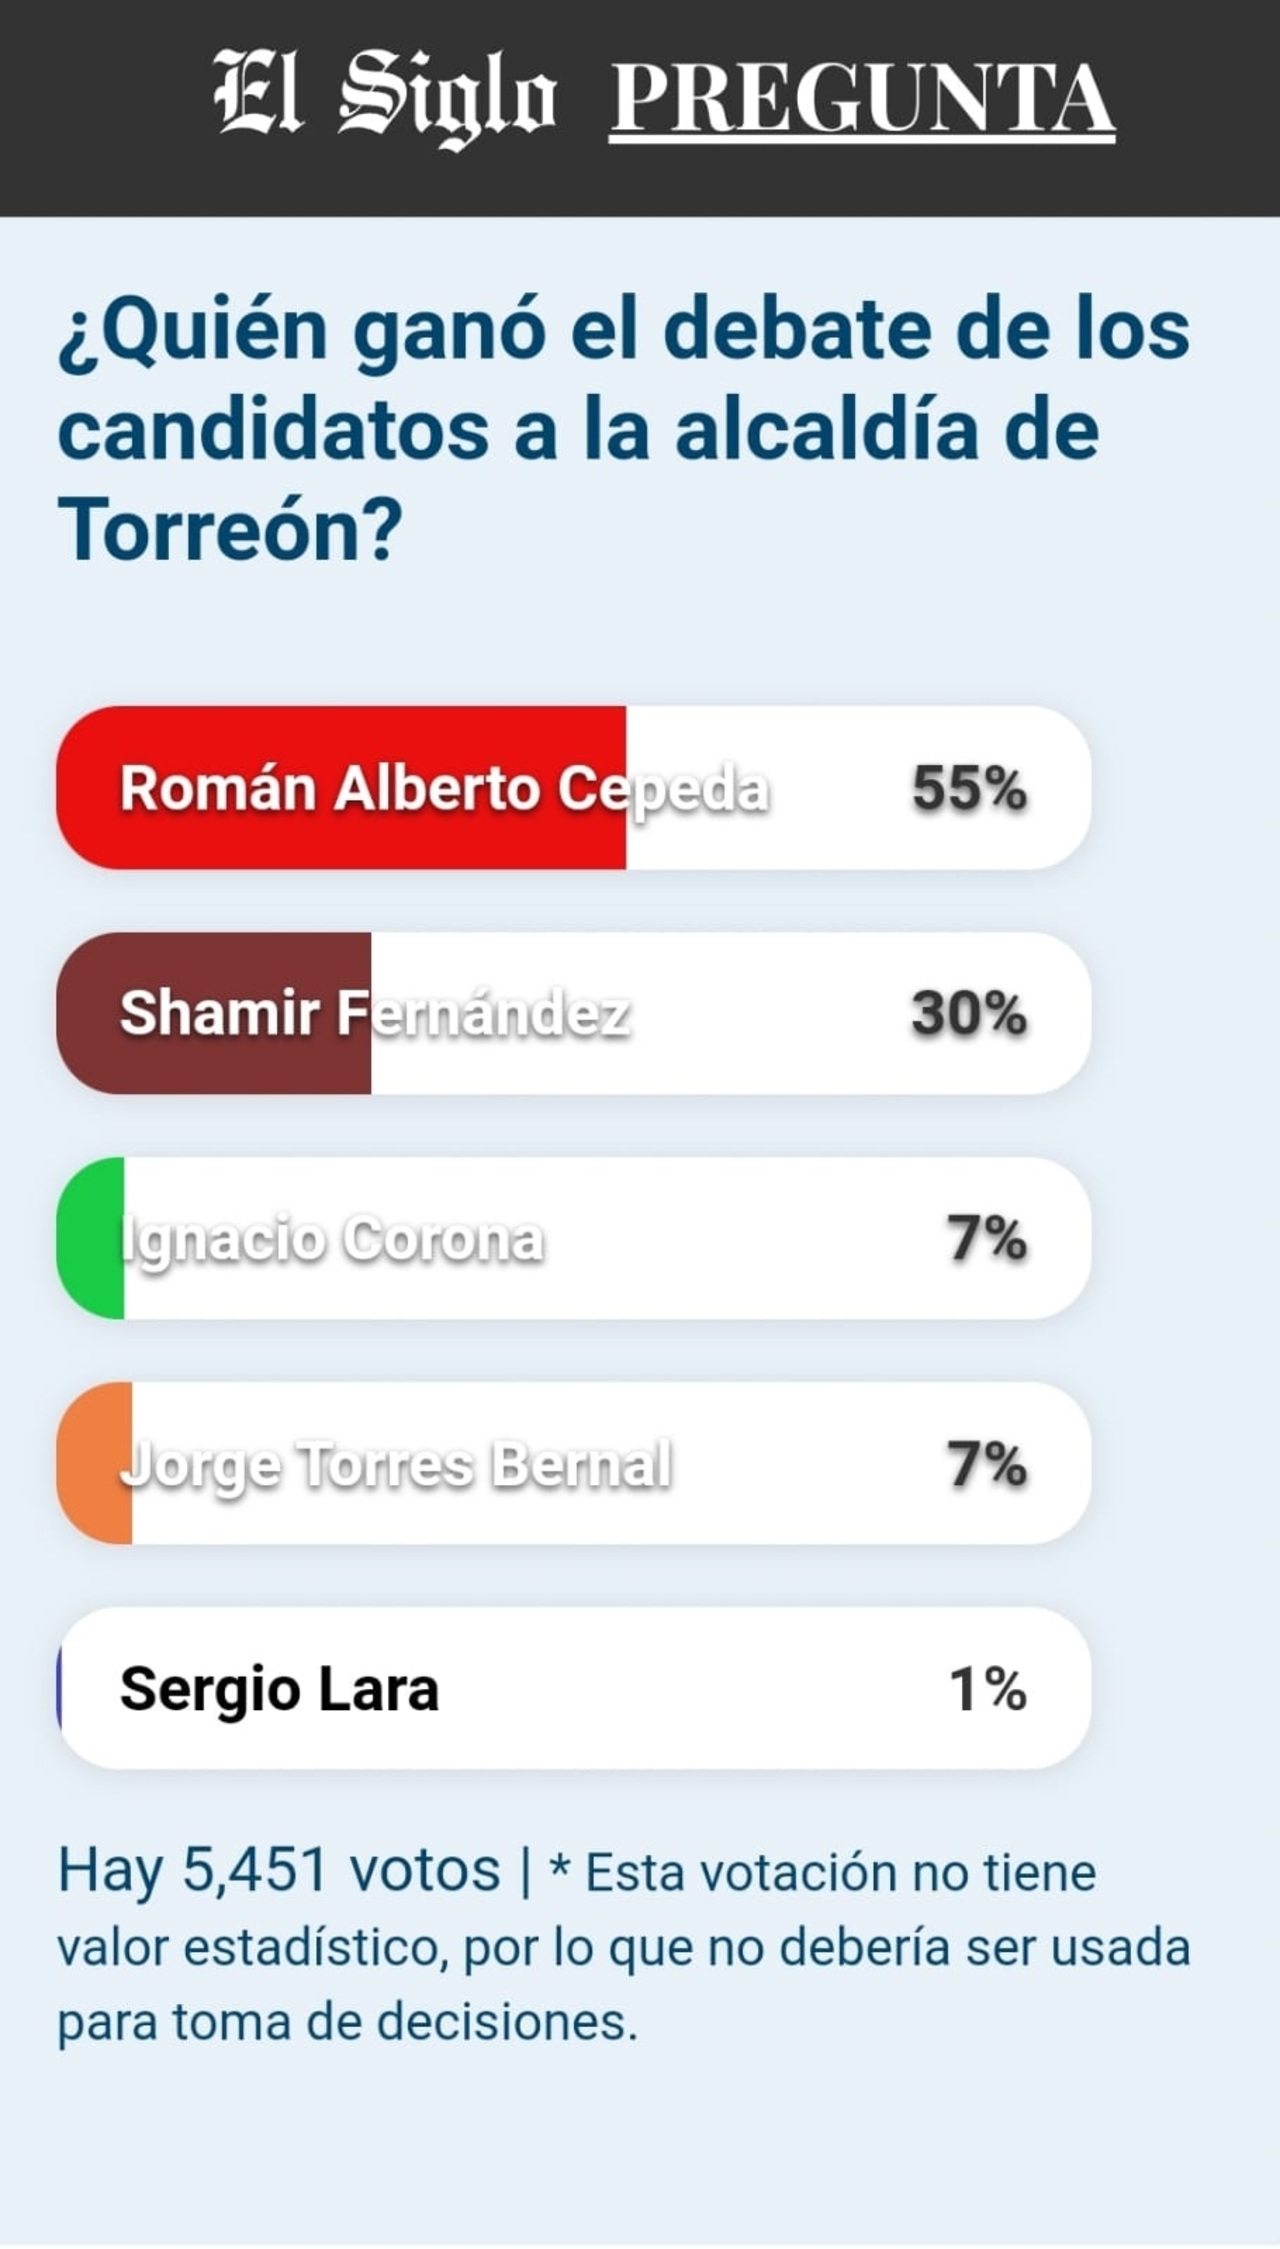1280x2249 pixels.
Task: Click the 1% result value
Action: [x=986, y=1689]
